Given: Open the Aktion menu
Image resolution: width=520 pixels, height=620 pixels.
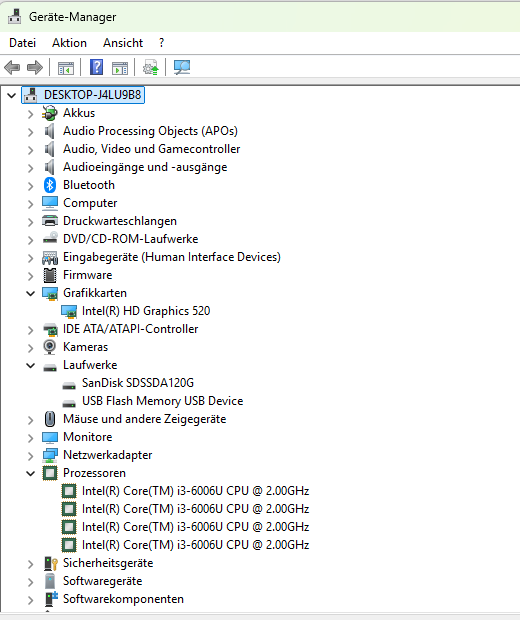Looking at the screenshot, I should tap(69, 43).
